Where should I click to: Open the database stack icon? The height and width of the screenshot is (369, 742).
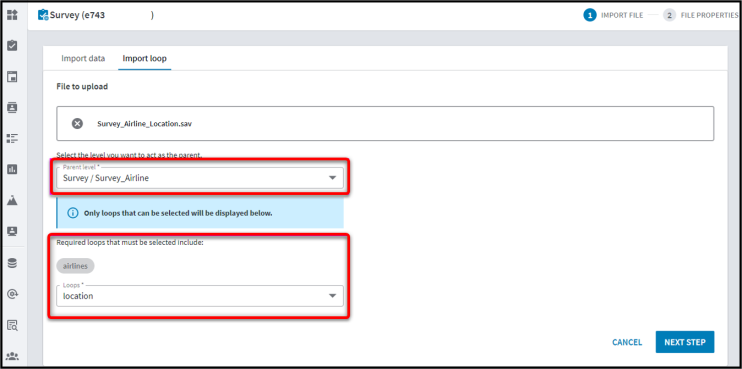point(12,264)
